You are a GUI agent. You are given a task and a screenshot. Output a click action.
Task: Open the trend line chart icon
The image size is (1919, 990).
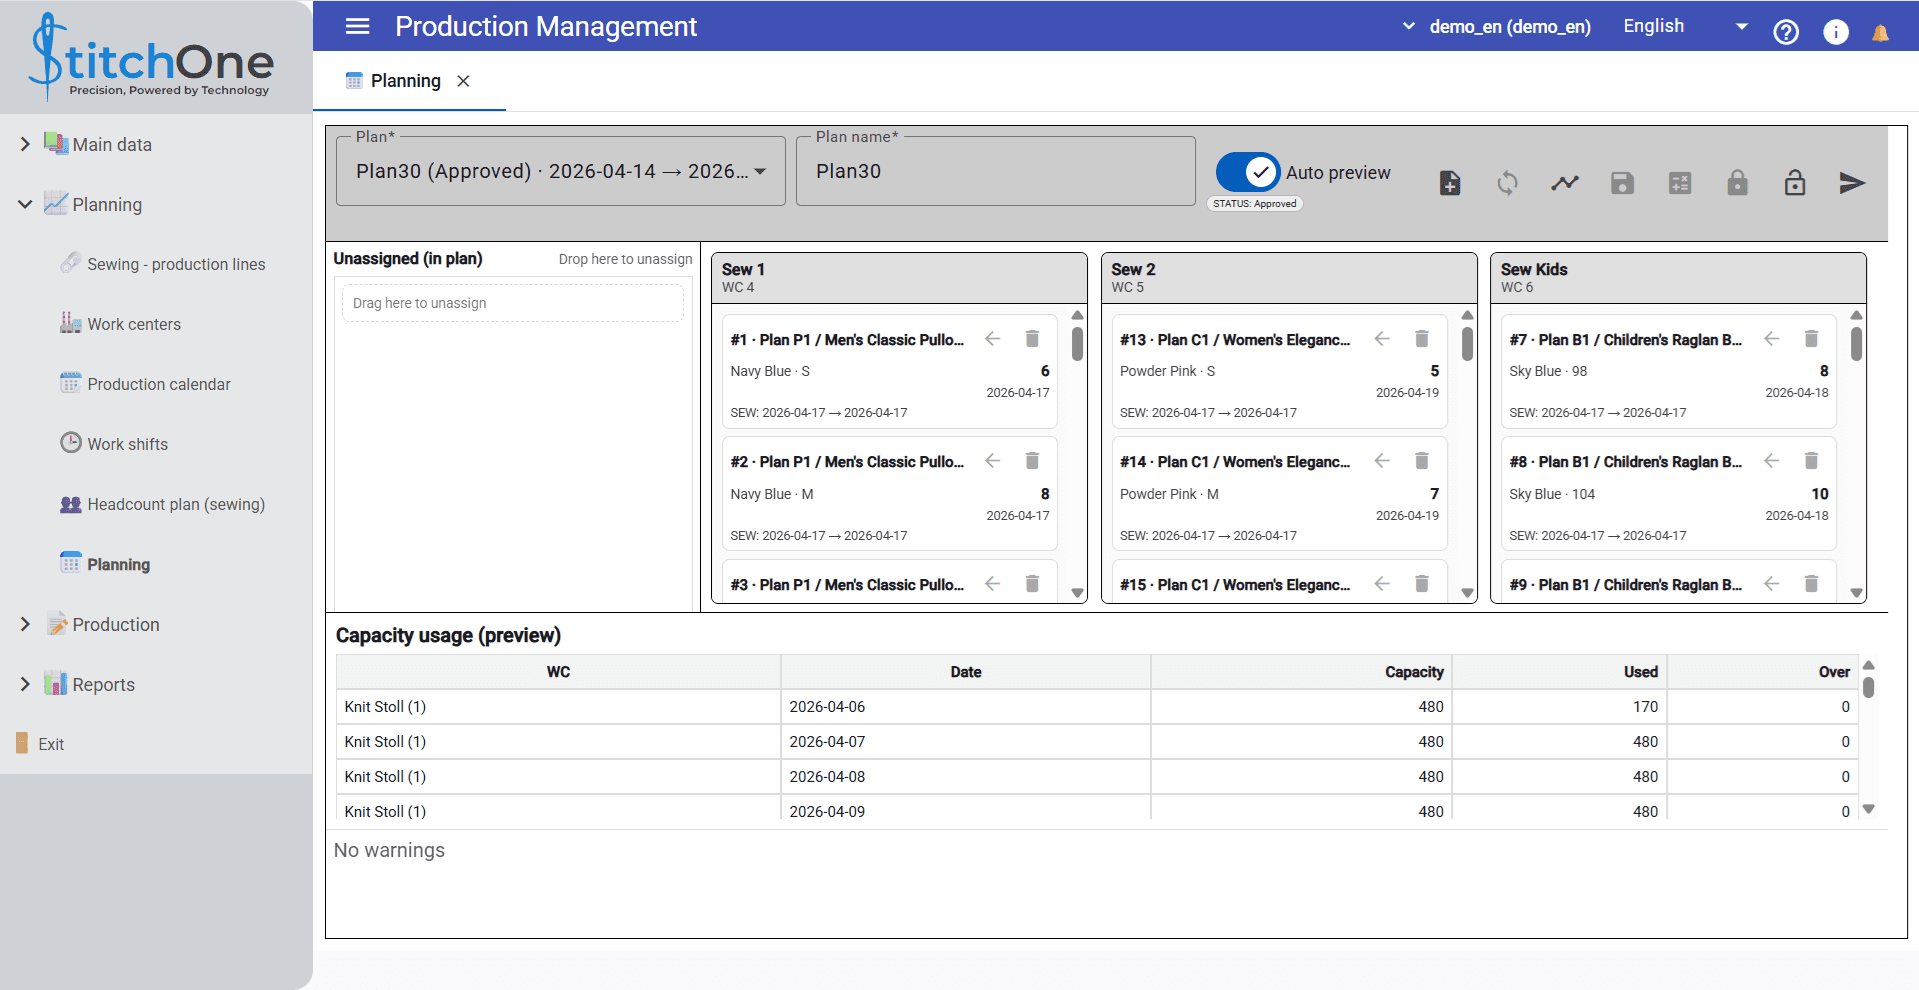click(1565, 183)
